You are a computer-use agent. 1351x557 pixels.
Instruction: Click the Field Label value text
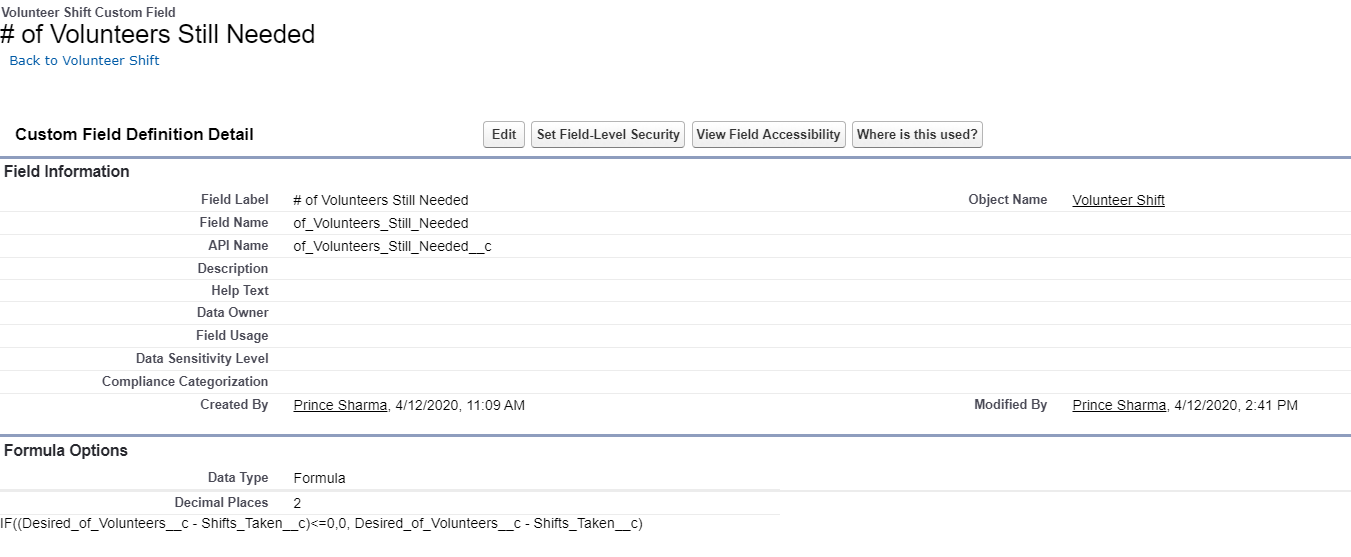[380, 200]
